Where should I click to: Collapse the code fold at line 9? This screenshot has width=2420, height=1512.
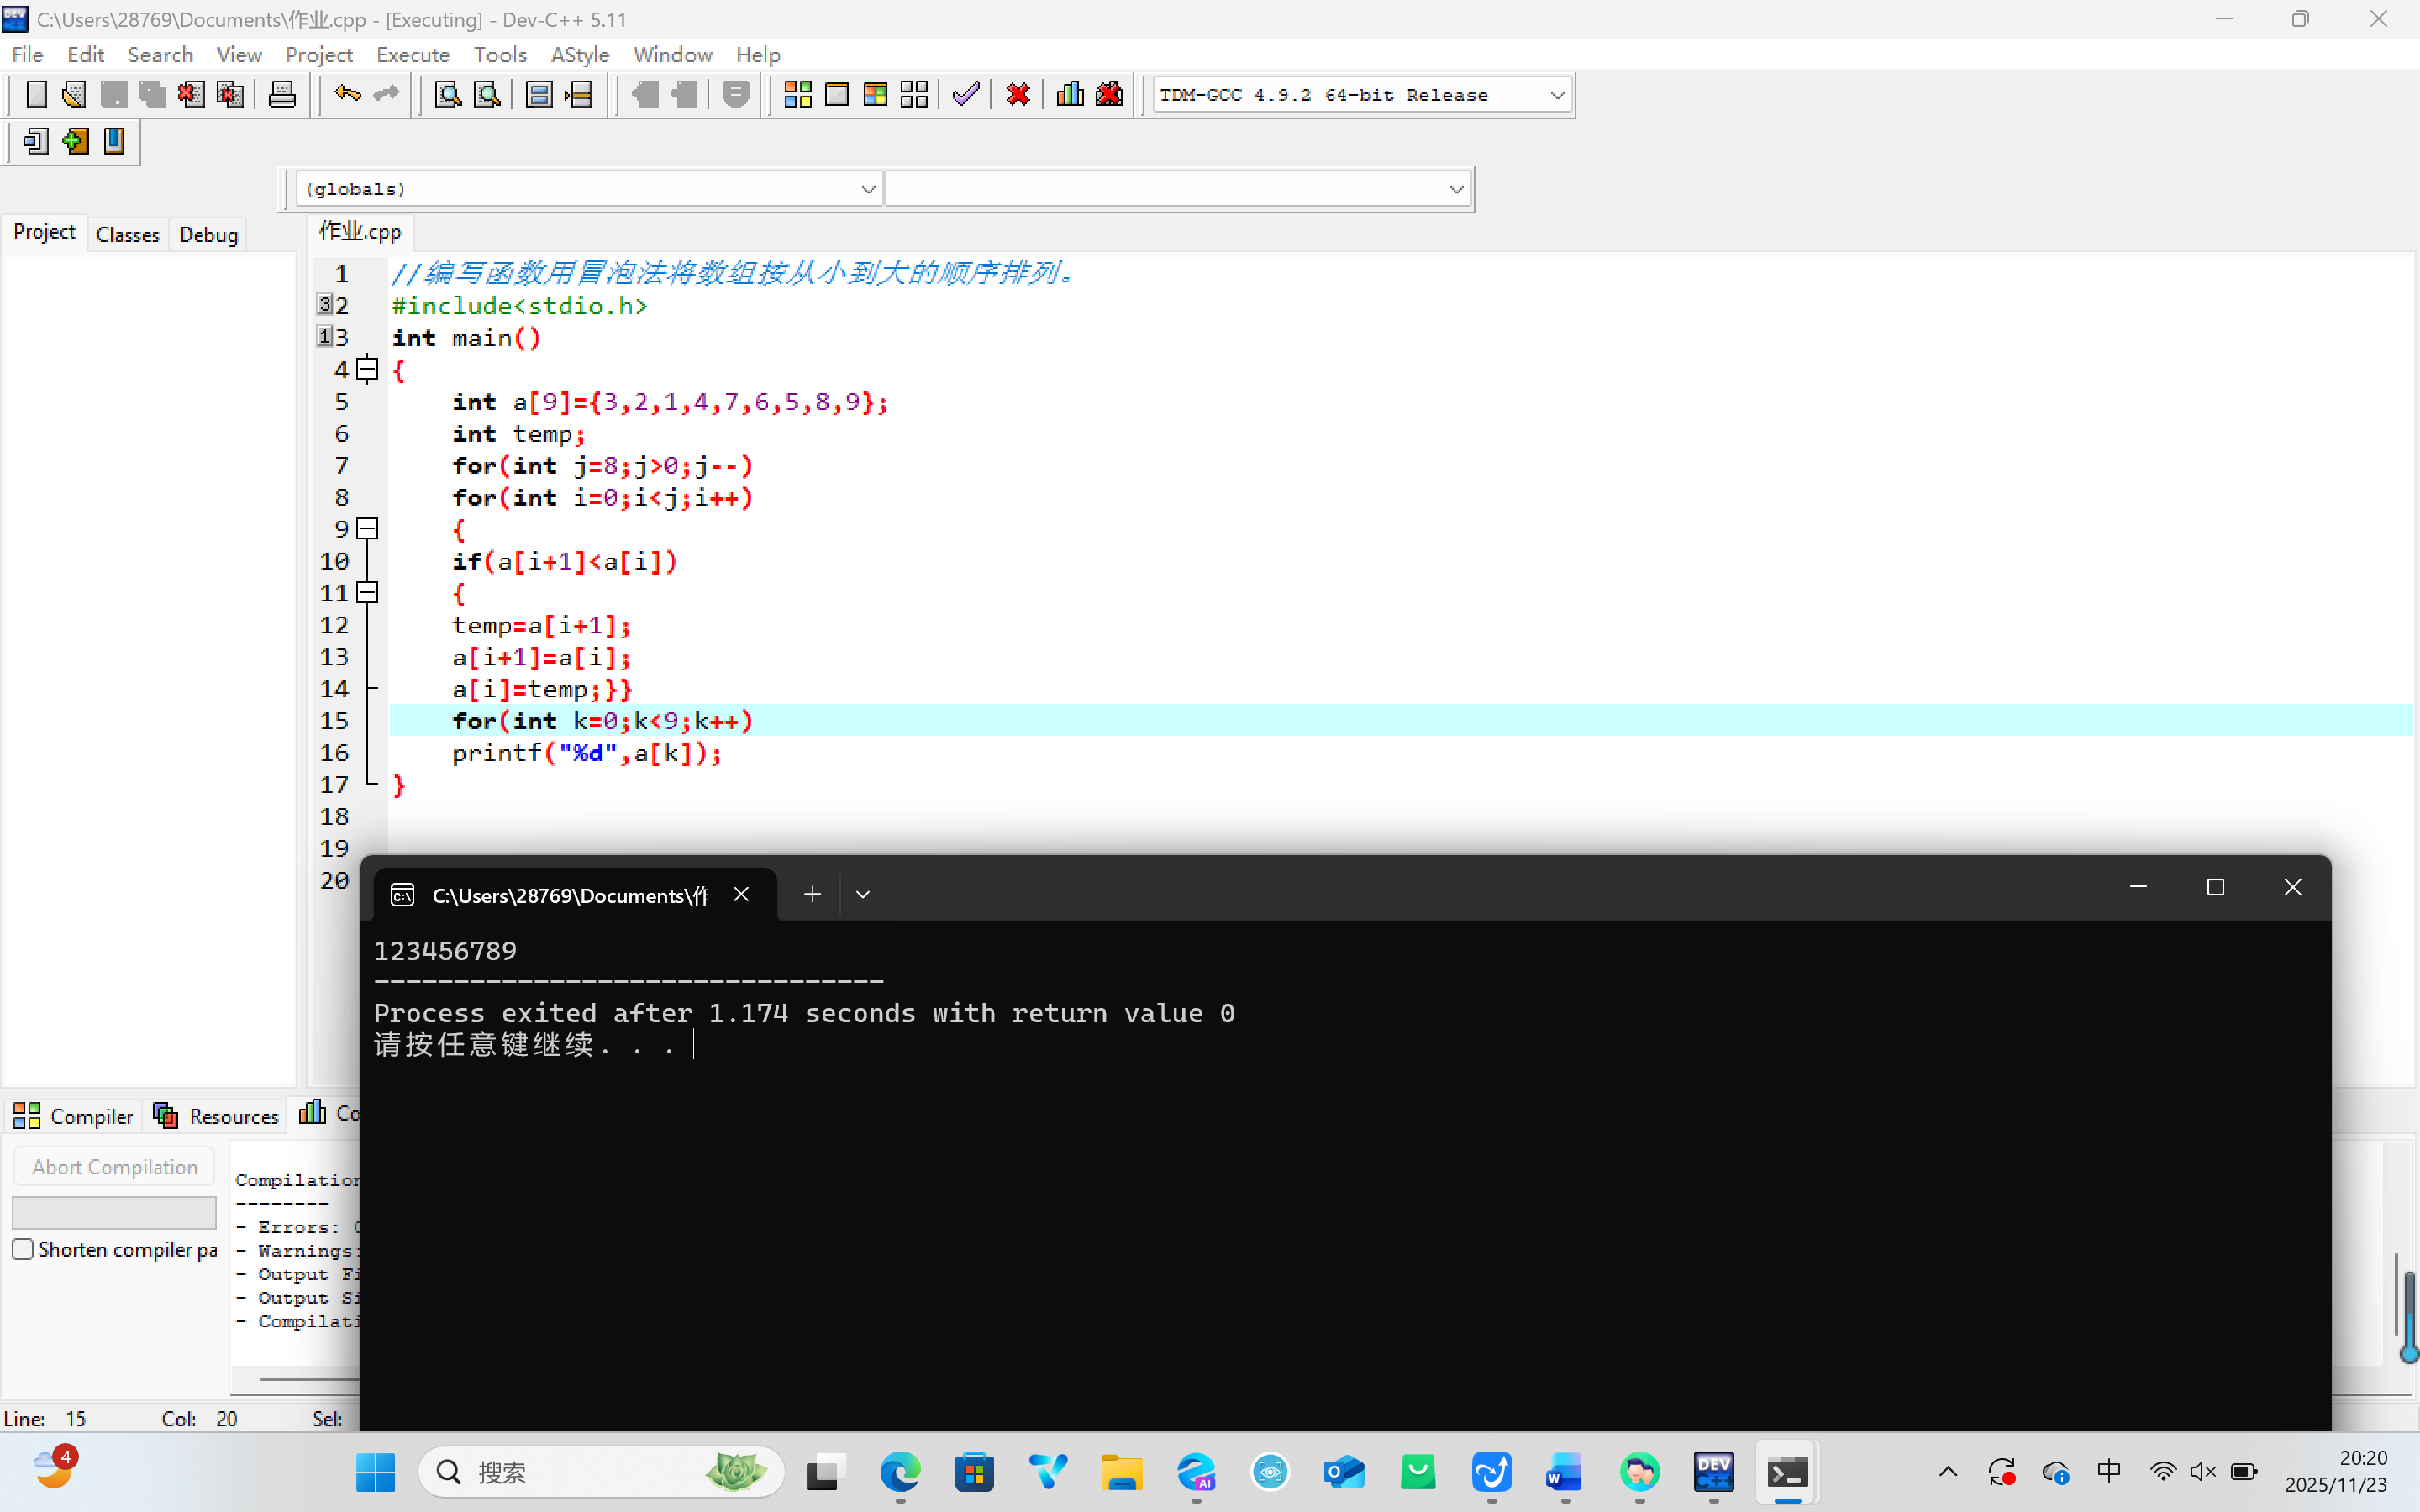(x=368, y=529)
